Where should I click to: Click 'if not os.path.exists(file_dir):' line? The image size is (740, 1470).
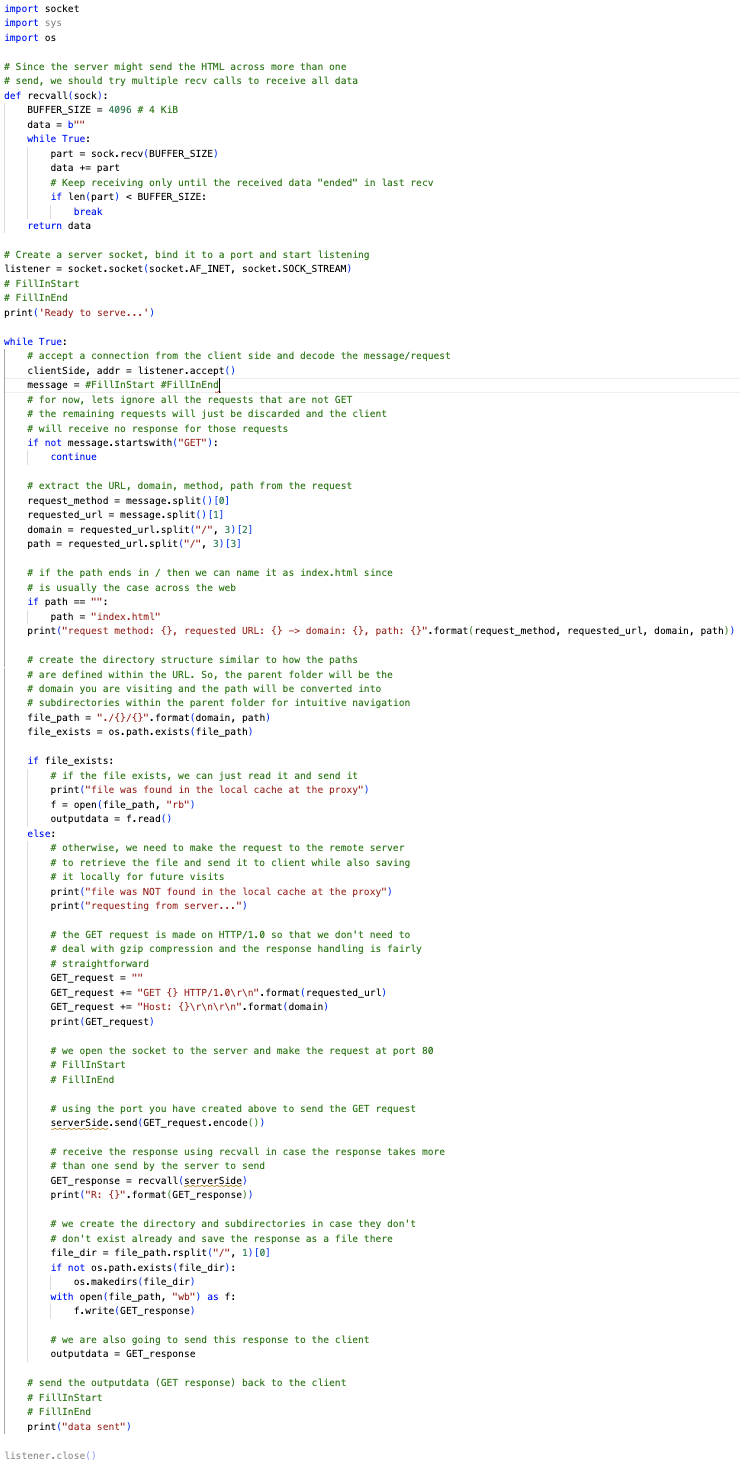tap(143, 1267)
